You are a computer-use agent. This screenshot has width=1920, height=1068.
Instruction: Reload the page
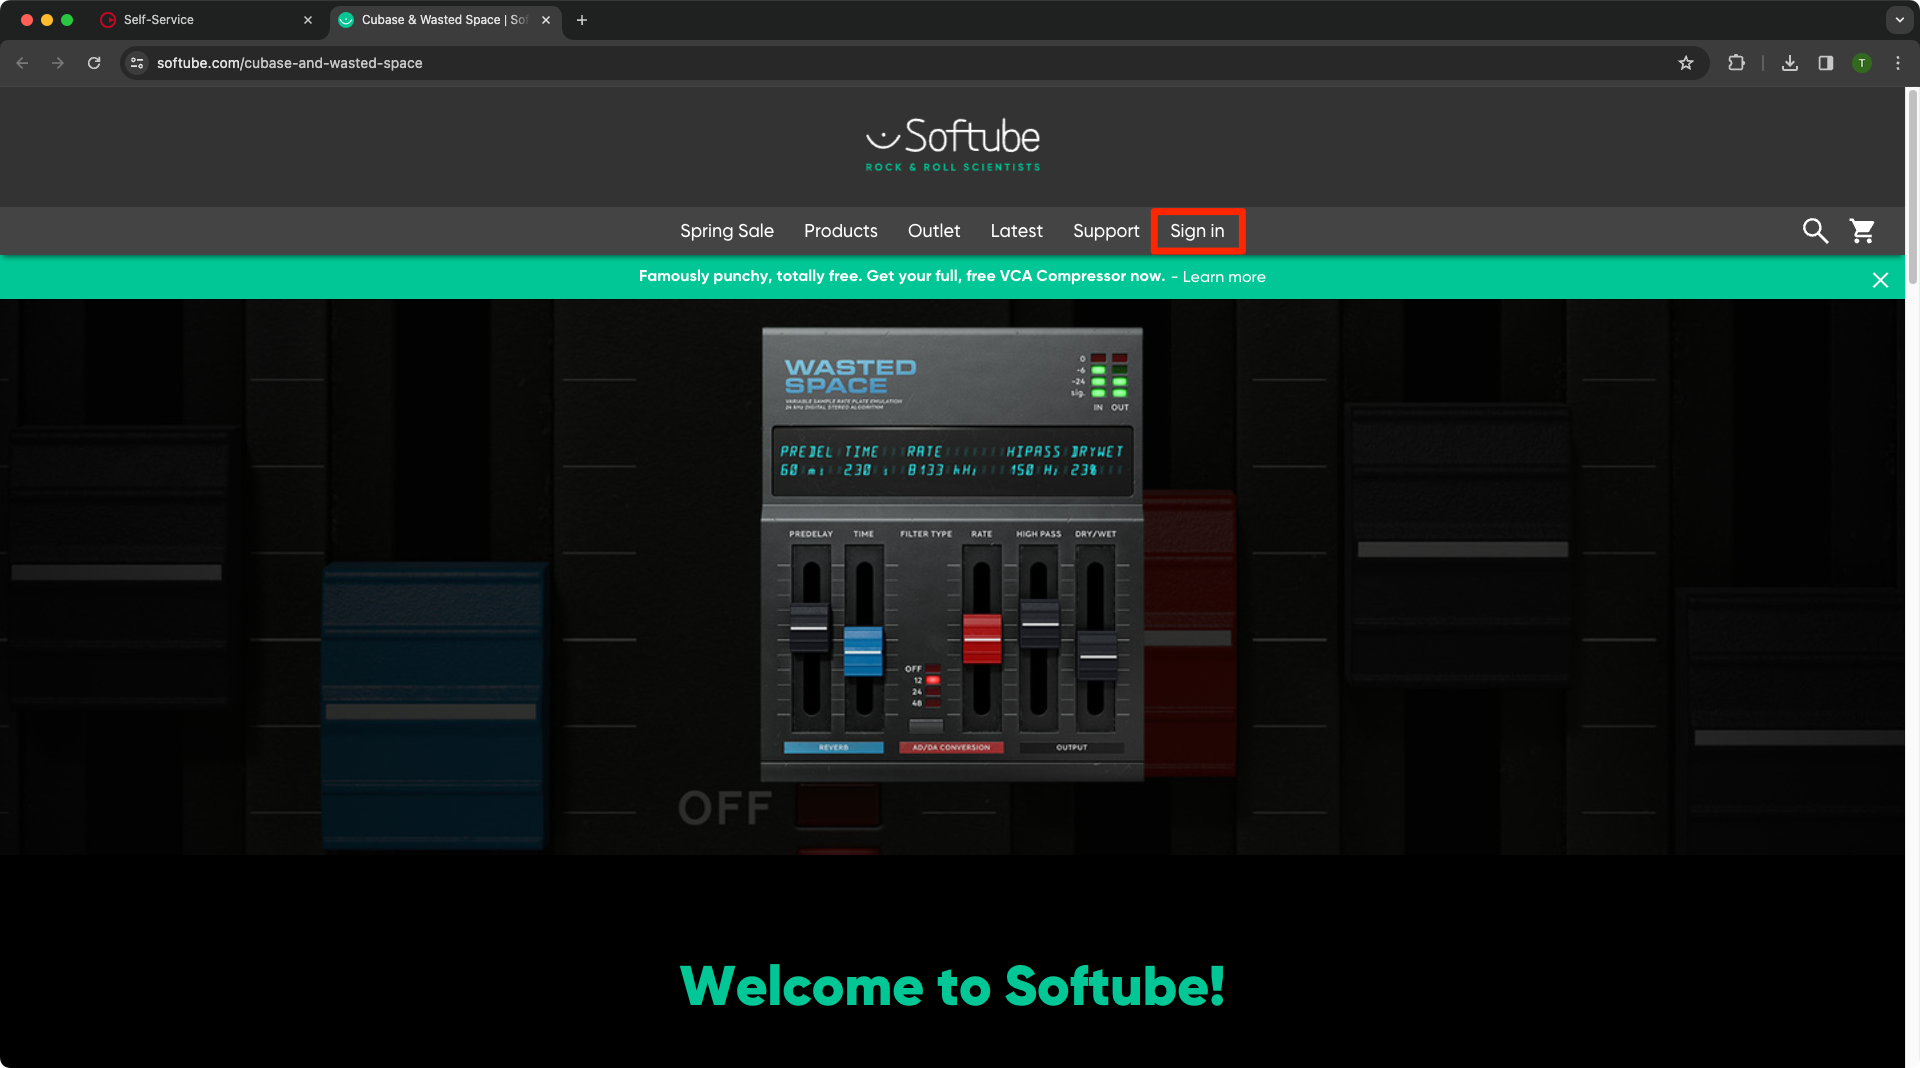point(94,63)
